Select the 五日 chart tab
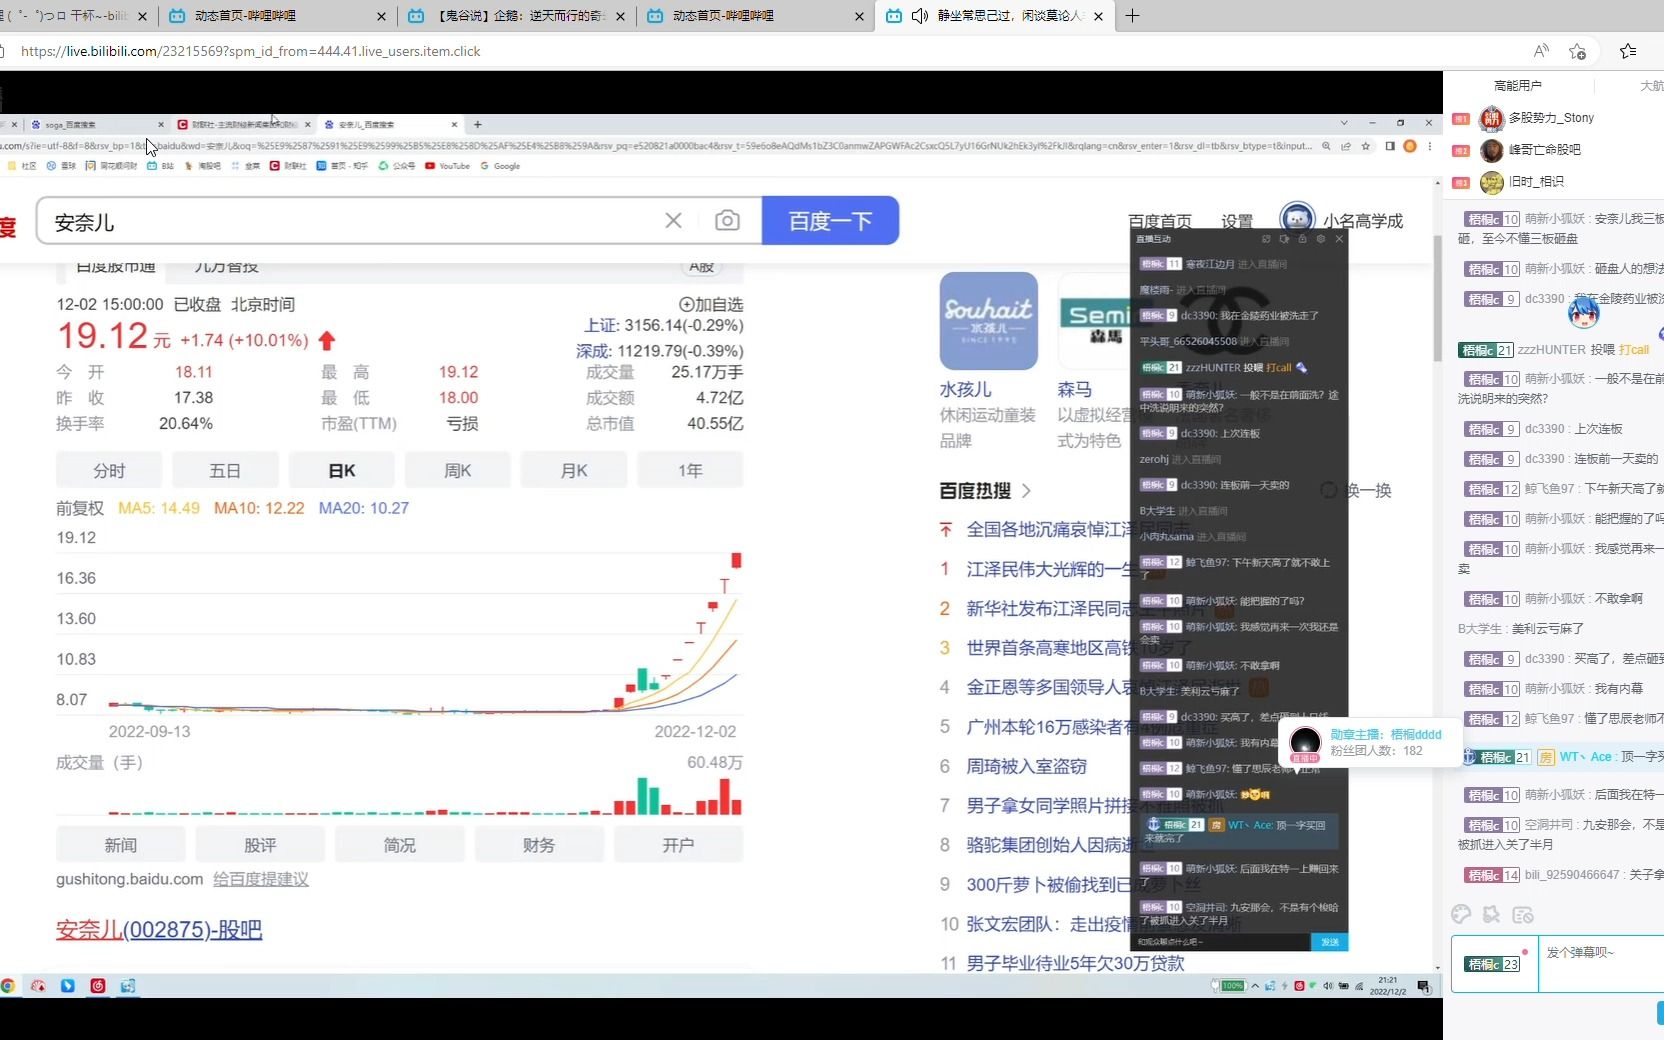 pos(225,470)
